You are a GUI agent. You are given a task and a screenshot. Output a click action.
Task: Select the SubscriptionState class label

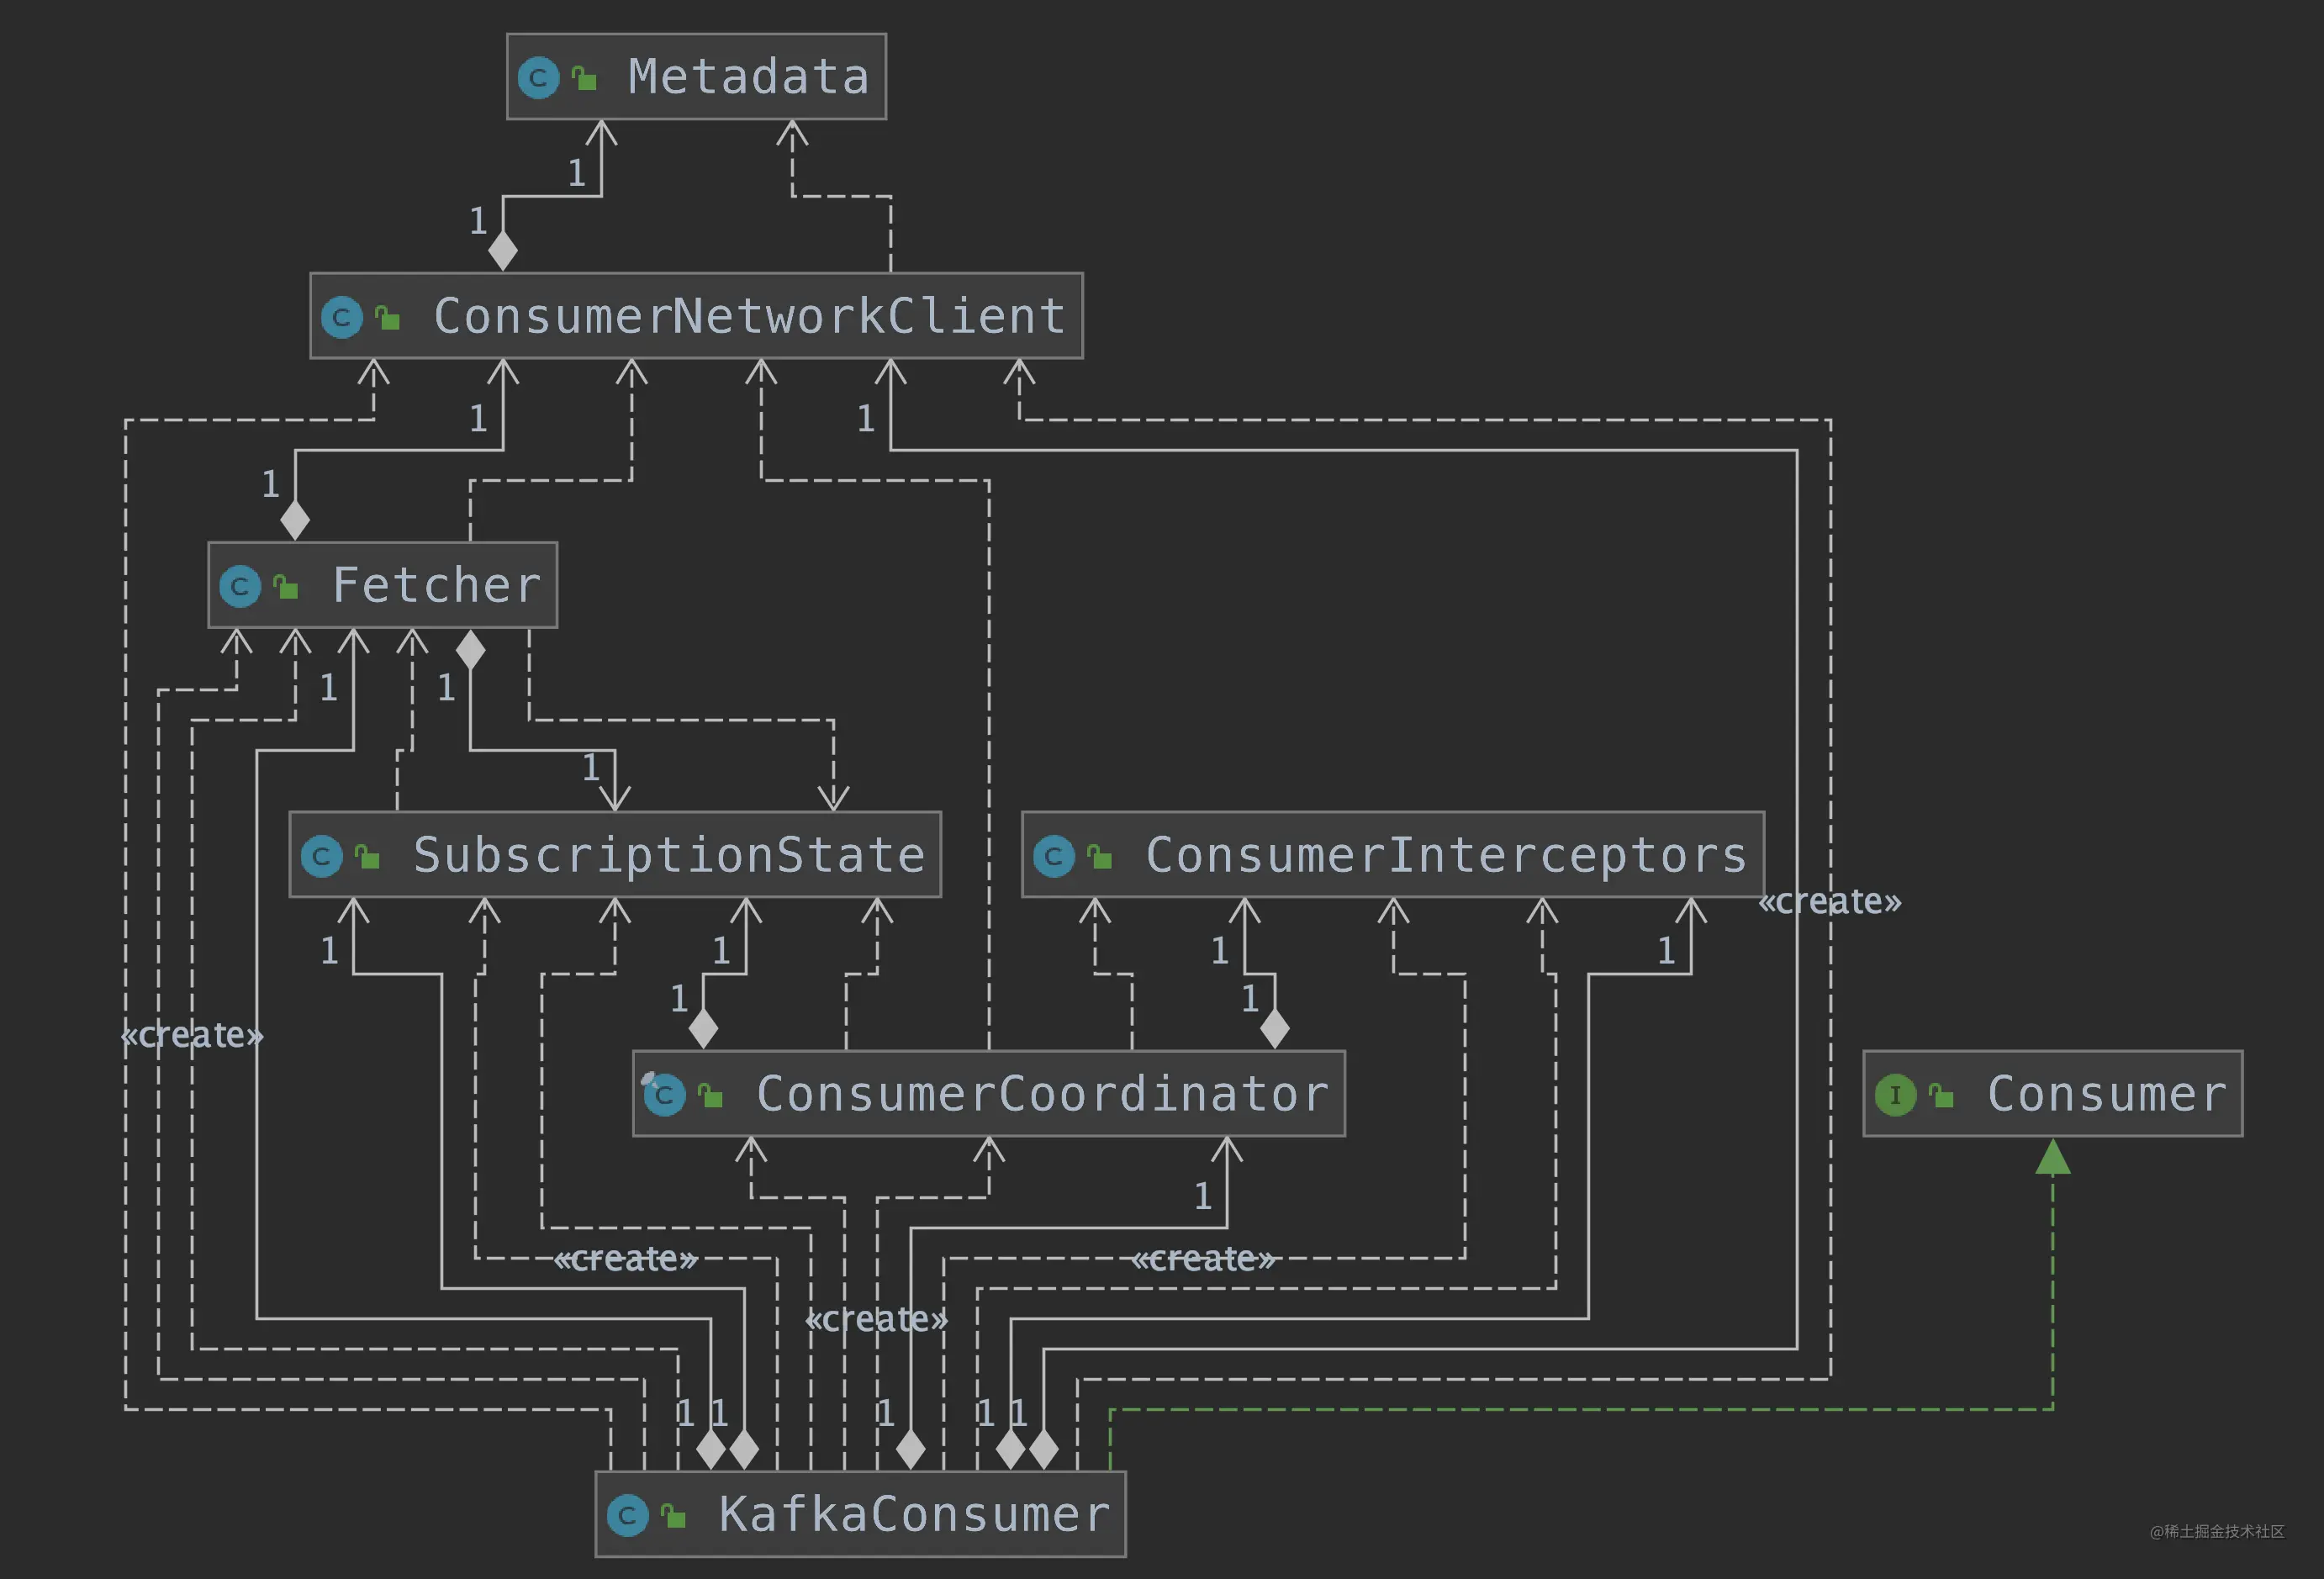click(x=669, y=856)
